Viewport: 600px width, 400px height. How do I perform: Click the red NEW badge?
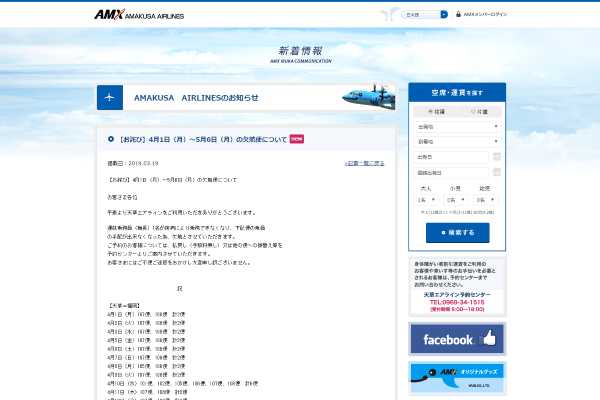click(x=297, y=139)
